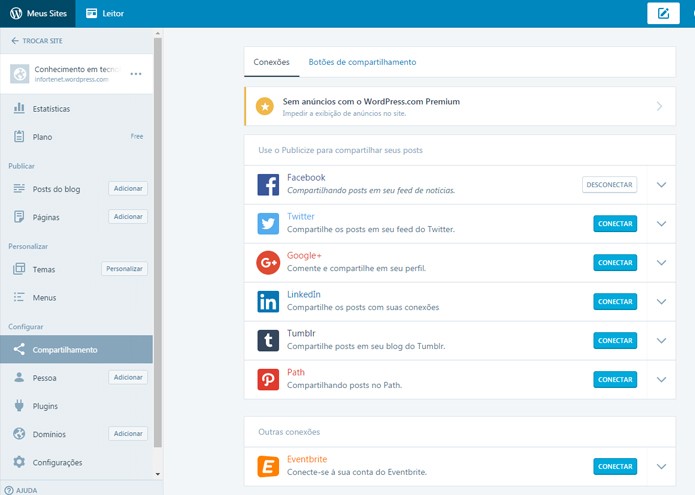Click the Domínios globe icon
This screenshot has width=695, height=495.
point(19,433)
